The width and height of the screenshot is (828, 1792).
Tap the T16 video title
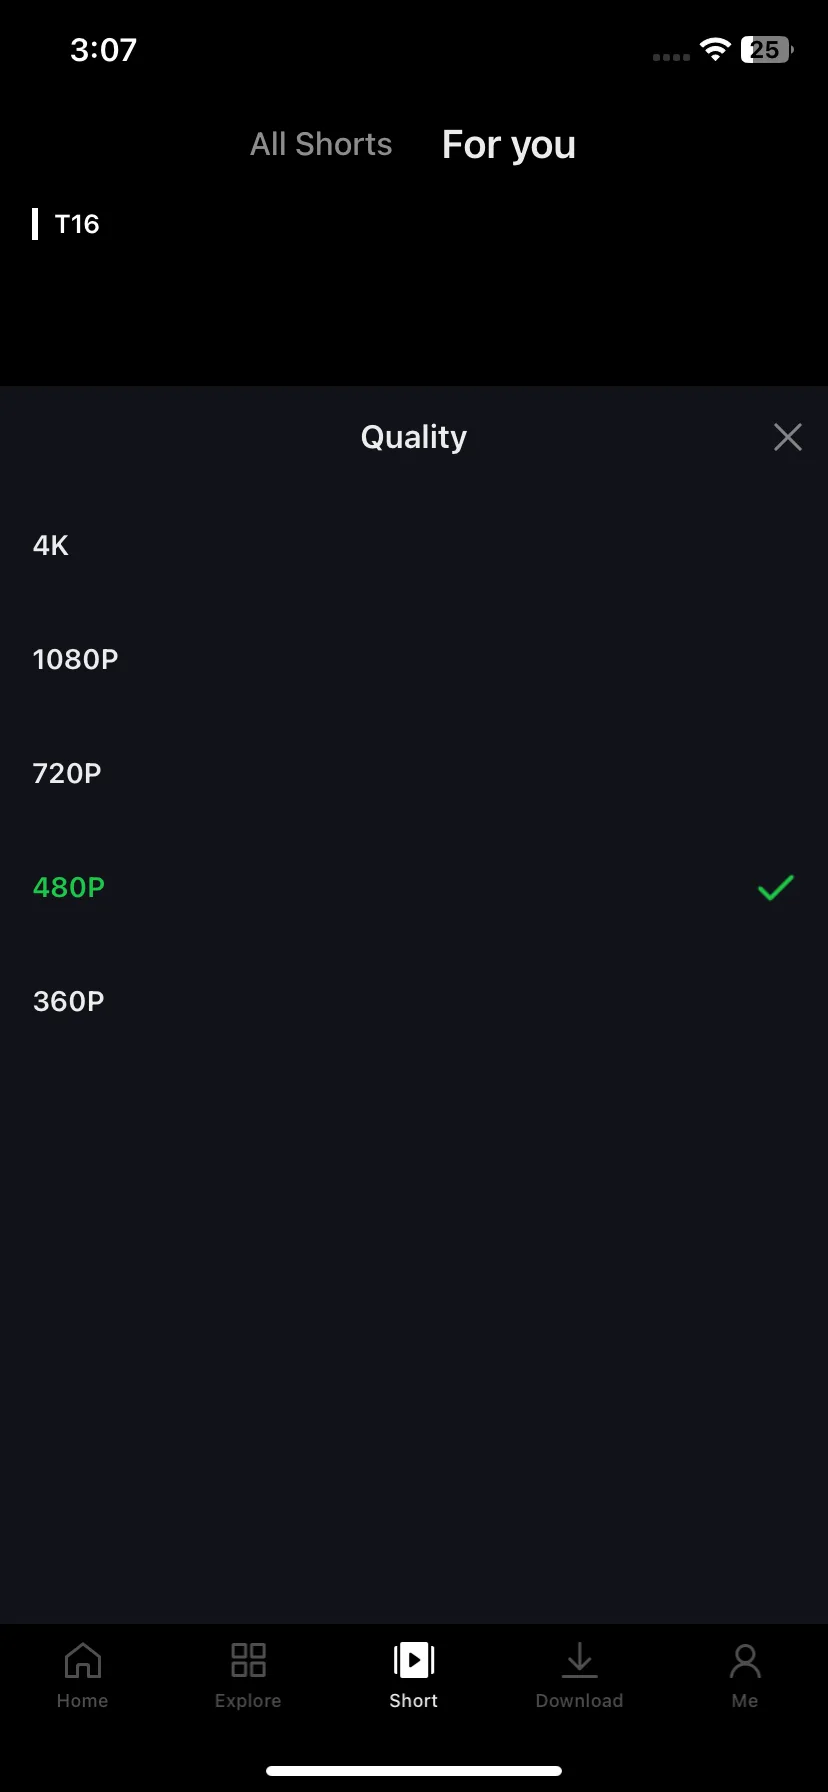77,224
